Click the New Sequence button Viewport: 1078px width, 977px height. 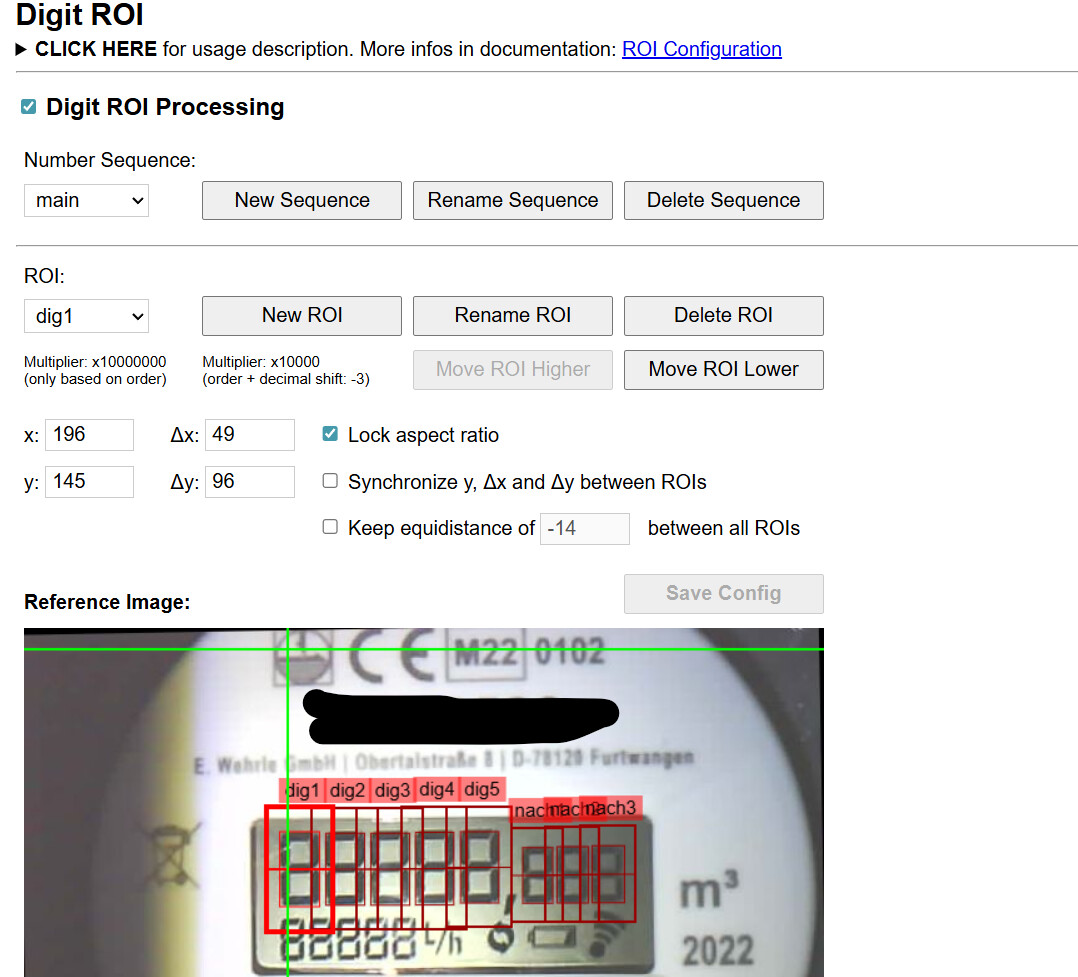(x=302, y=200)
